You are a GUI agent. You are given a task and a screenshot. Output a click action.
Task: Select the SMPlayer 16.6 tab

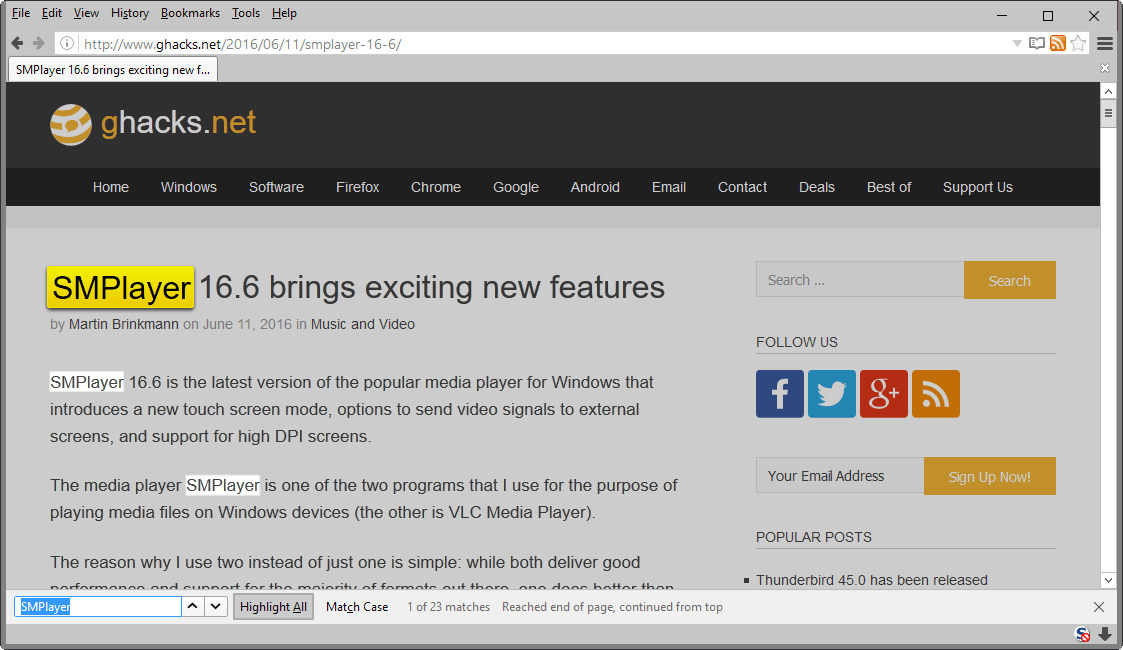112,69
